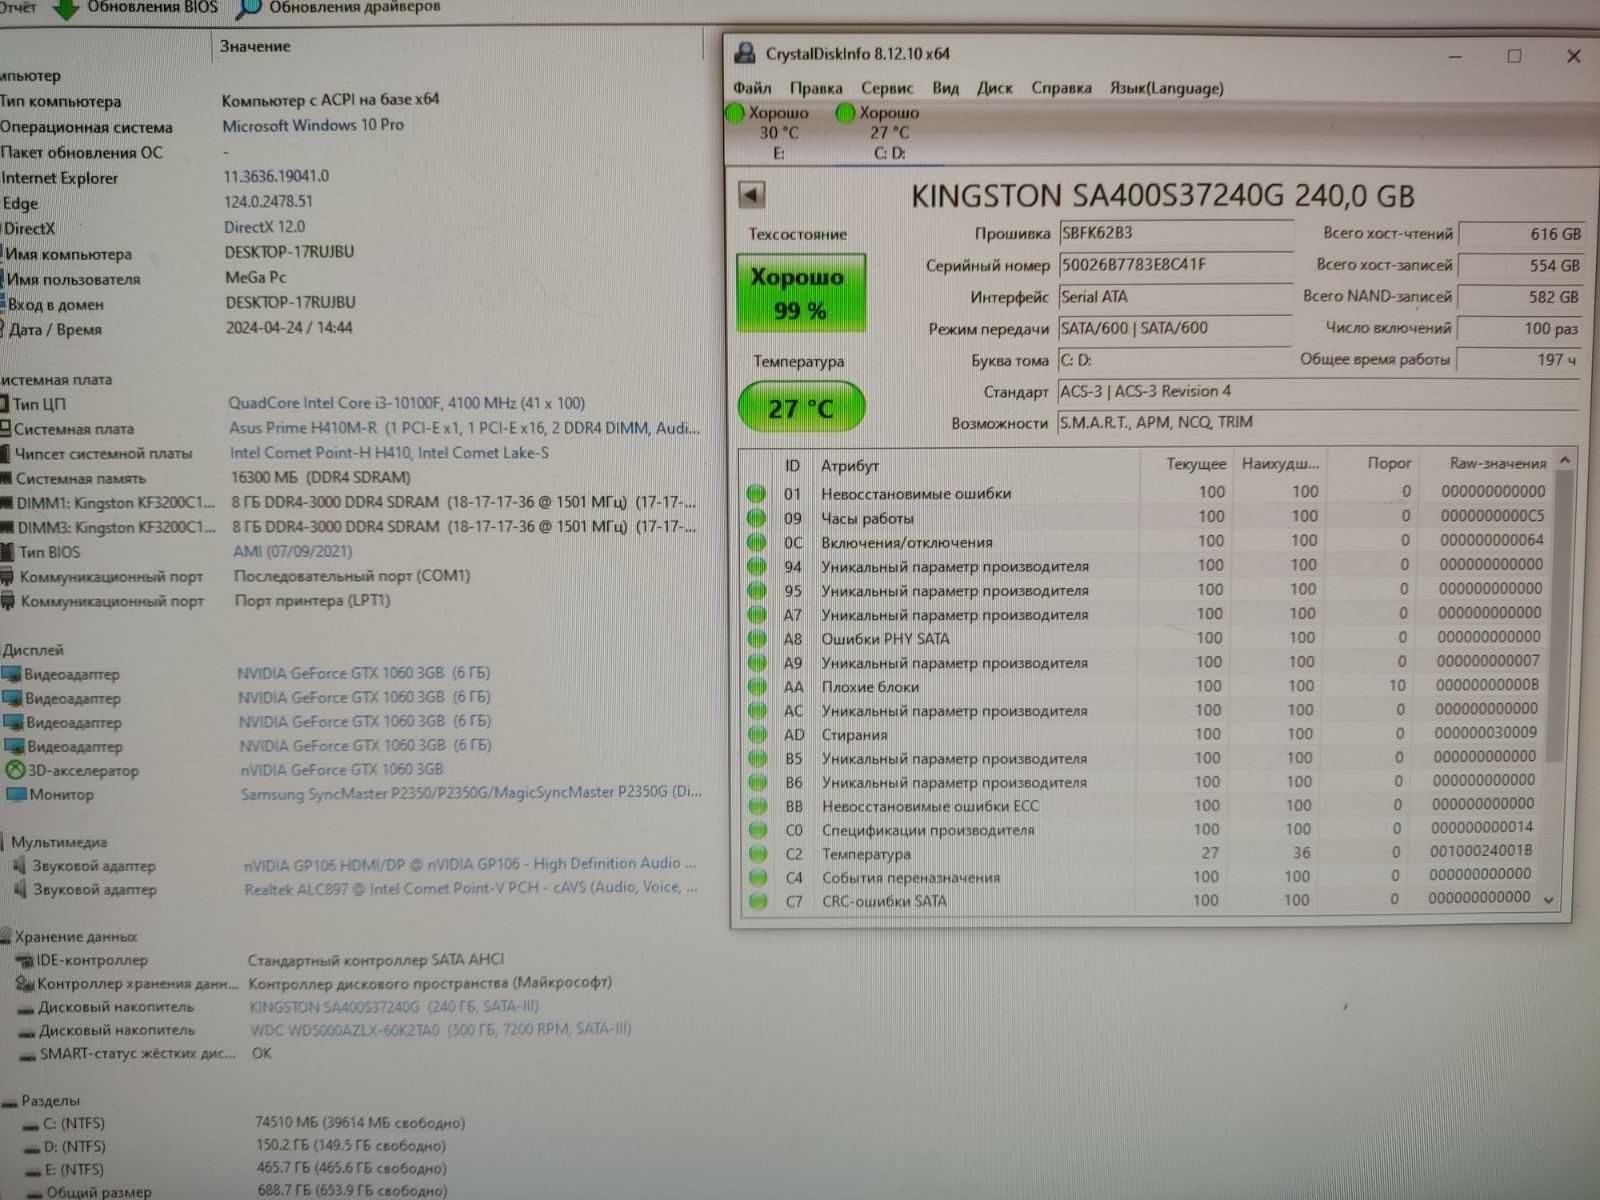Screen dimensions: 1600x1200
Task: Click status circle for attribute 01 Невосстановимые ошибки
Action: [756, 493]
